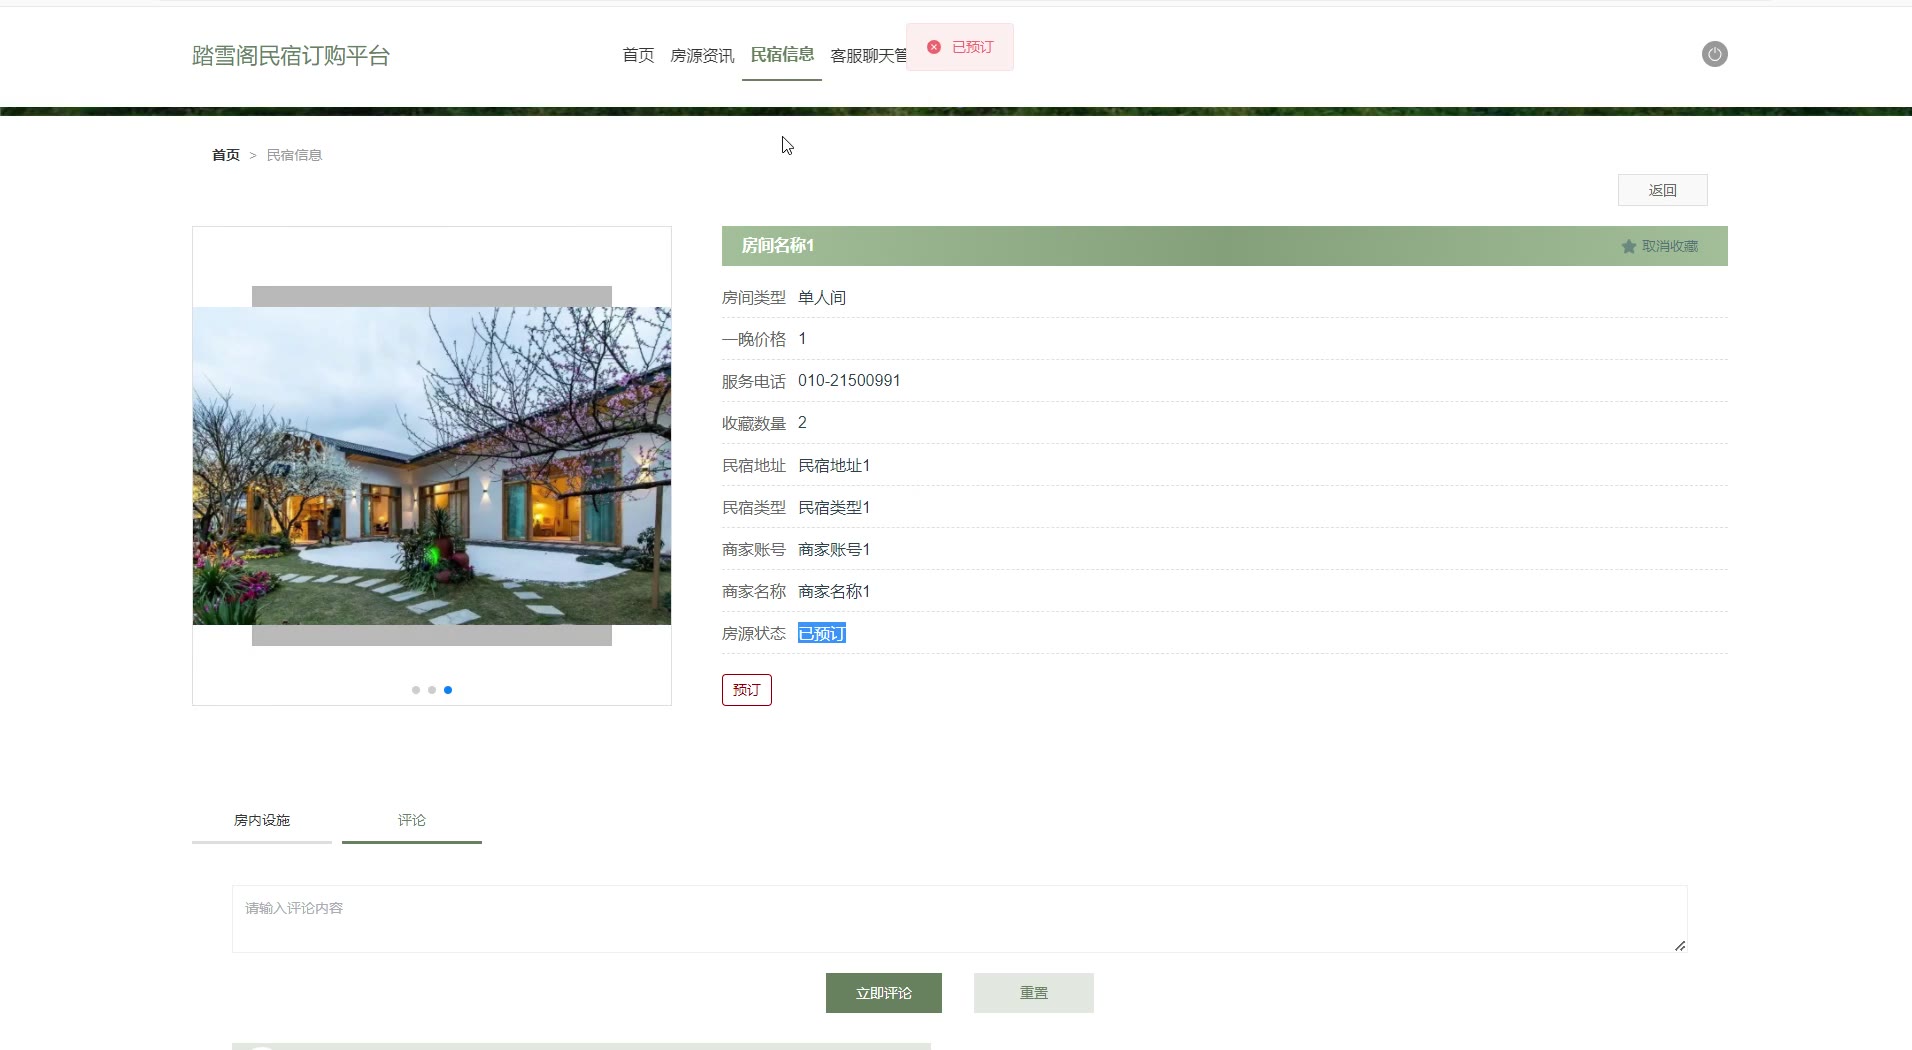
Task: Click the power logout icon
Action: click(x=1714, y=54)
